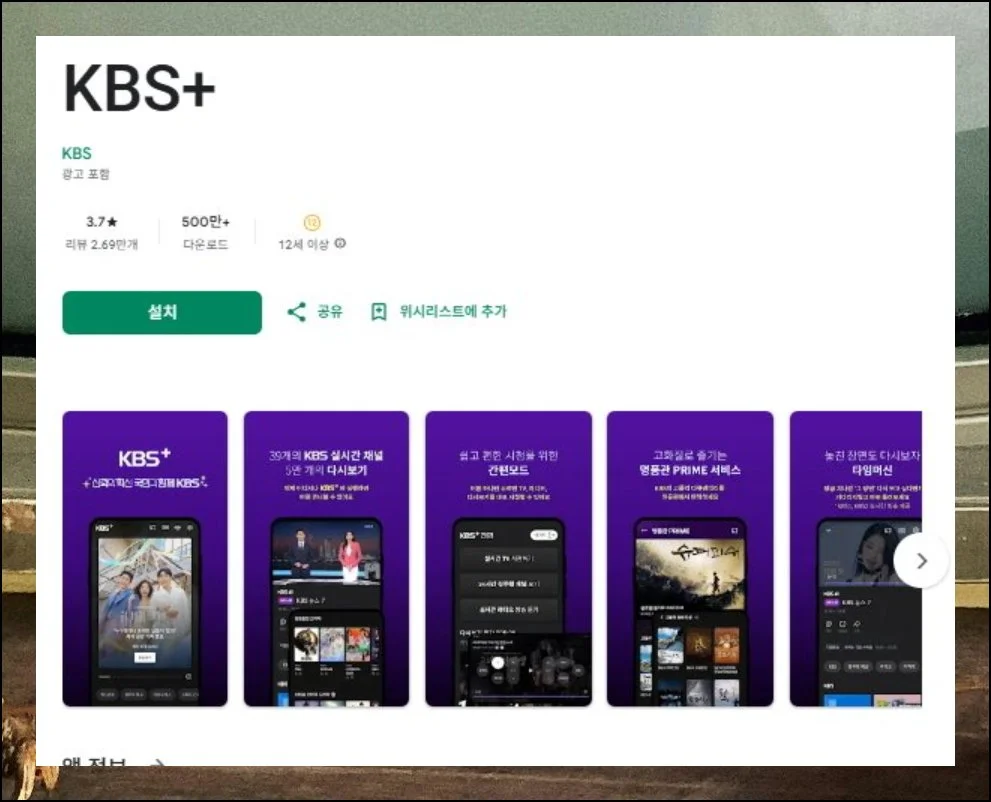Image resolution: width=991 pixels, height=802 pixels.
Task: Show next screenshots with the right chevron
Action: point(921,561)
